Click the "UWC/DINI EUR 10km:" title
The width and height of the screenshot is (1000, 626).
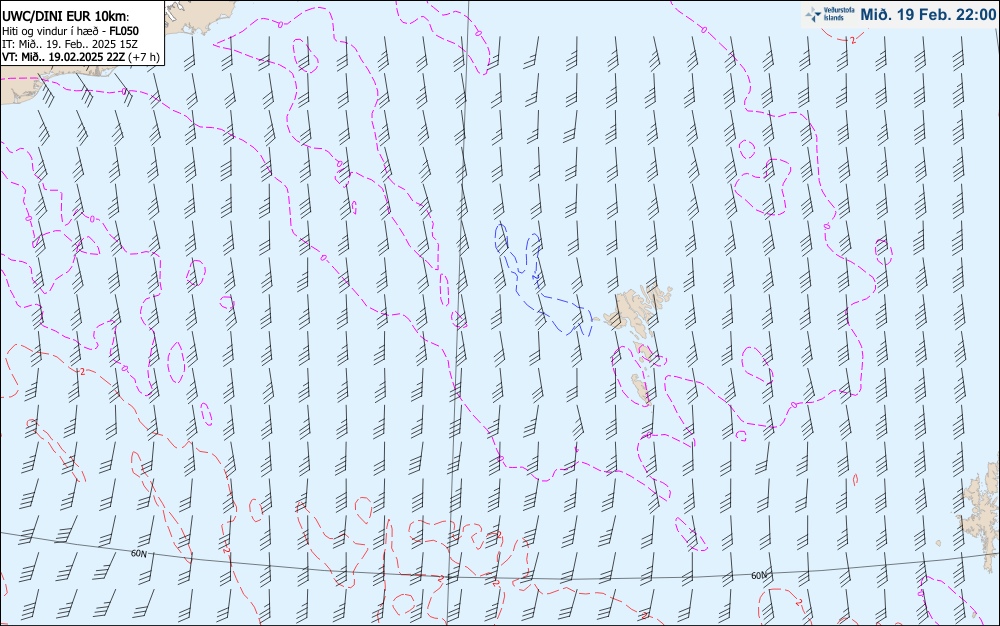coord(66,17)
